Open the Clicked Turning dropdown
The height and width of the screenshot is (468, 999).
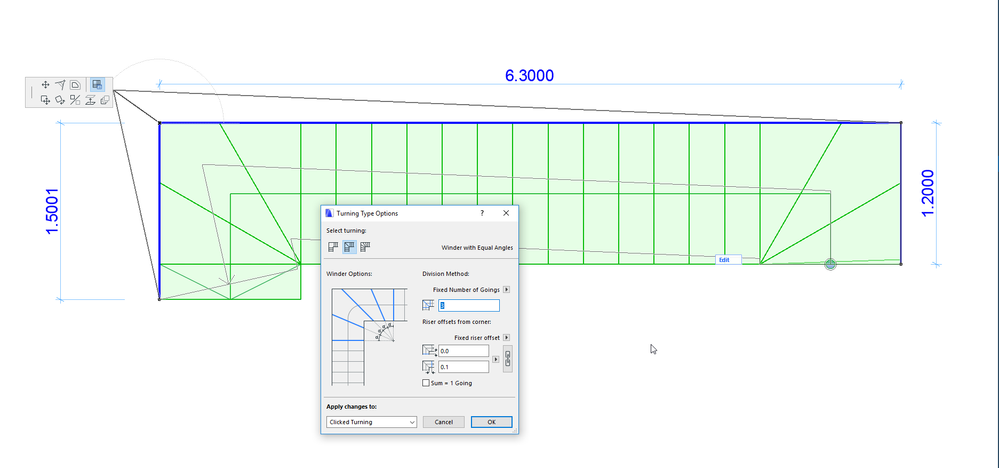(x=371, y=422)
